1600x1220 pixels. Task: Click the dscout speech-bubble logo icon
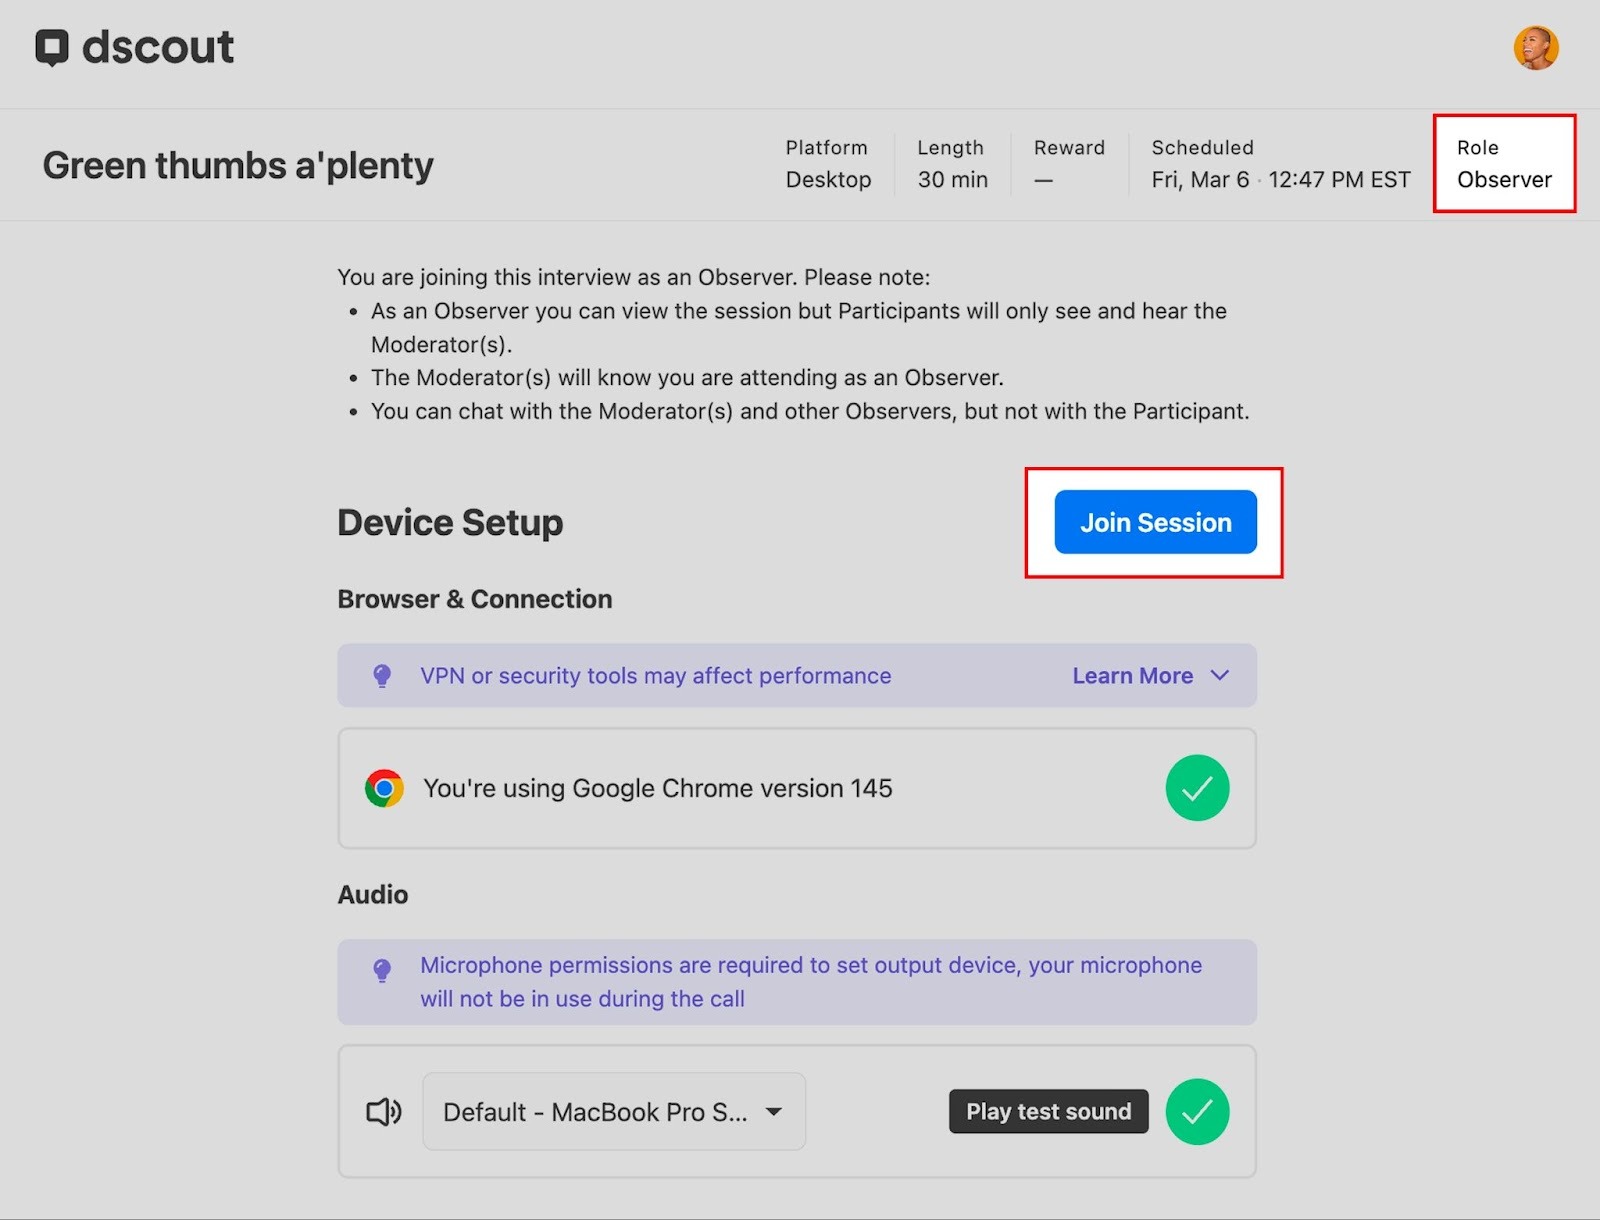click(52, 47)
